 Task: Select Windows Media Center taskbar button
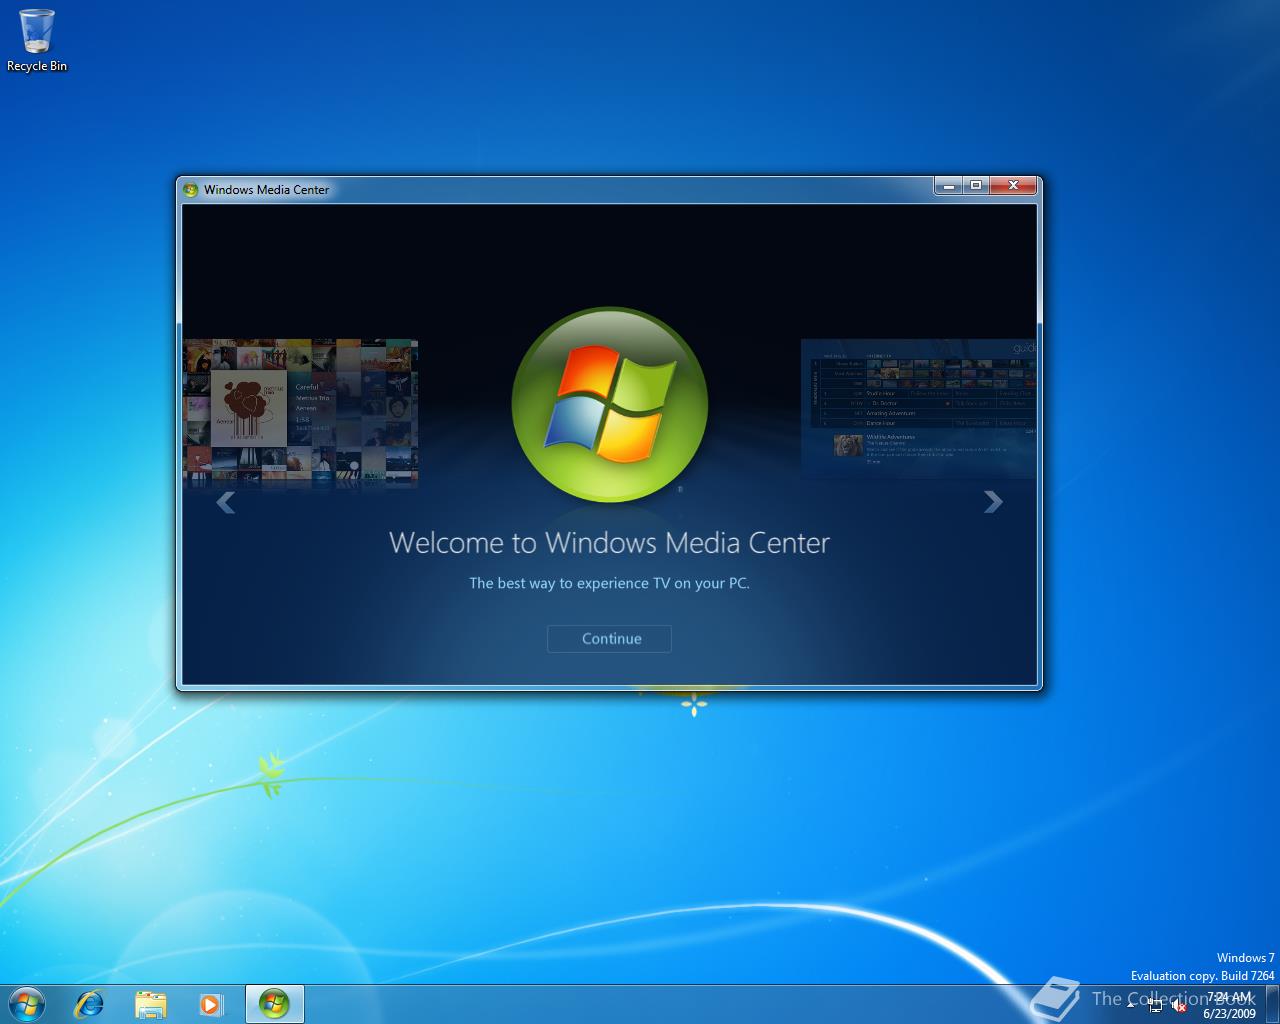[274, 1004]
